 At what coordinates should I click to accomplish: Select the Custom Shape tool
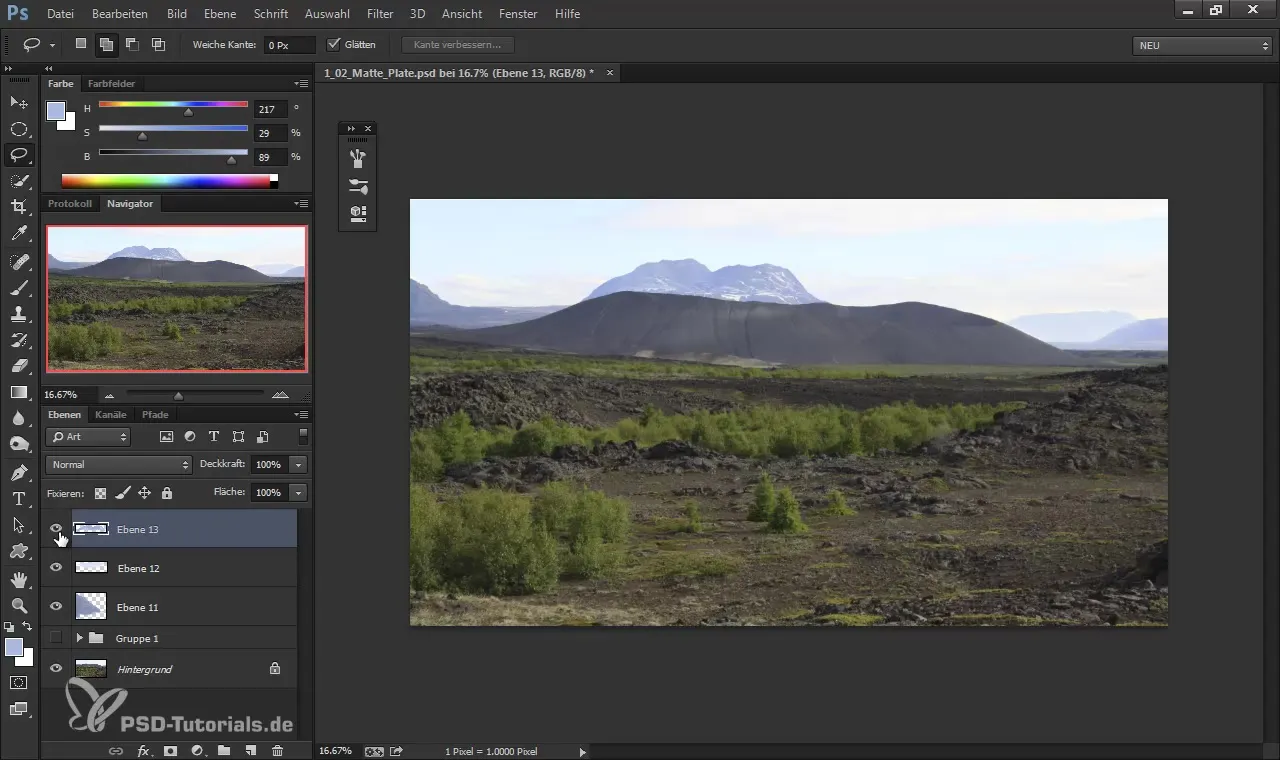click(x=19, y=550)
